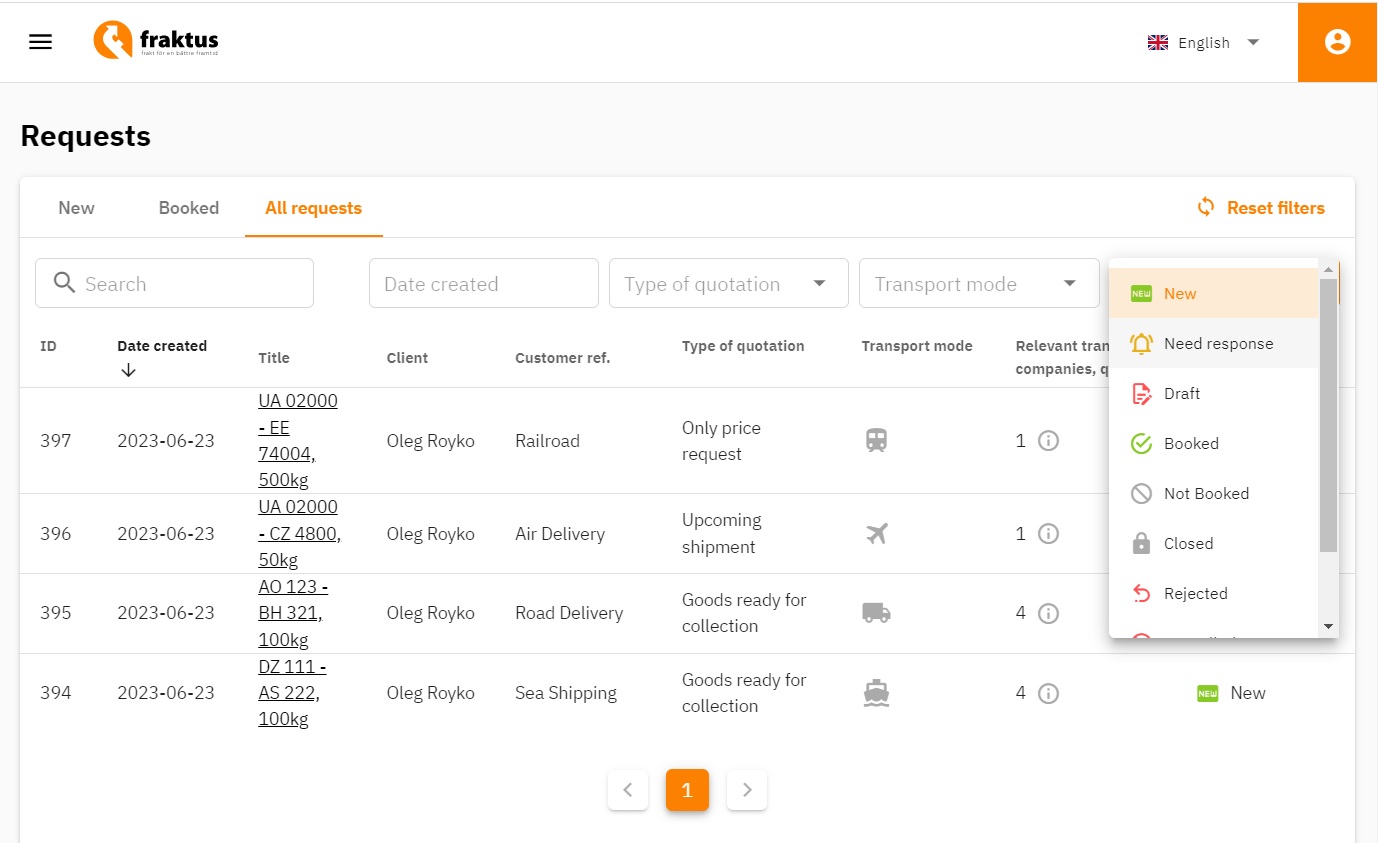Image resolution: width=1378 pixels, height=843 pixels.
Task: Show info for row 397 companies
Action: (x=1048, y=440)
